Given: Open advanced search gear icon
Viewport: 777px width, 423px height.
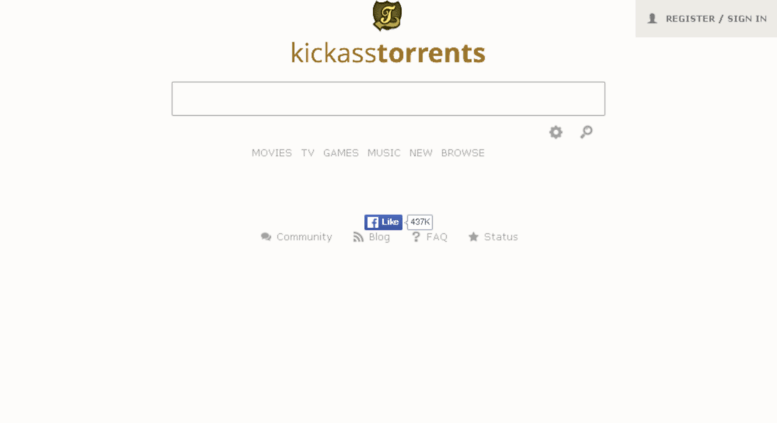Looking at the screenshot, I should (556, 132).
